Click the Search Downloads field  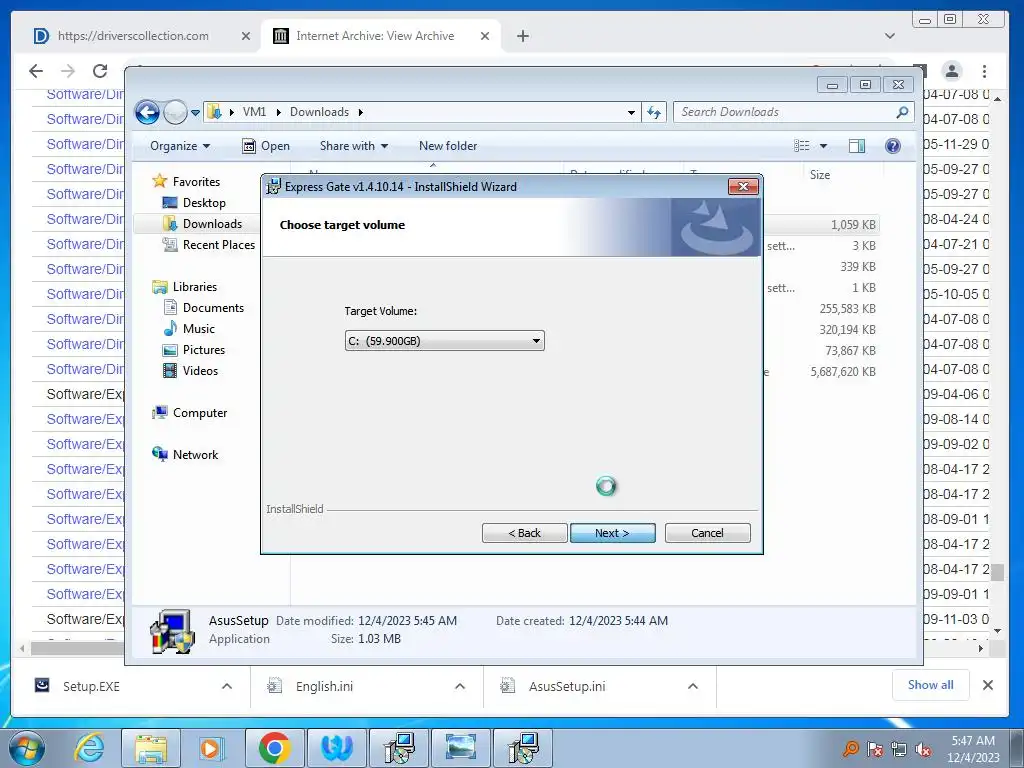tap(784, 112)
